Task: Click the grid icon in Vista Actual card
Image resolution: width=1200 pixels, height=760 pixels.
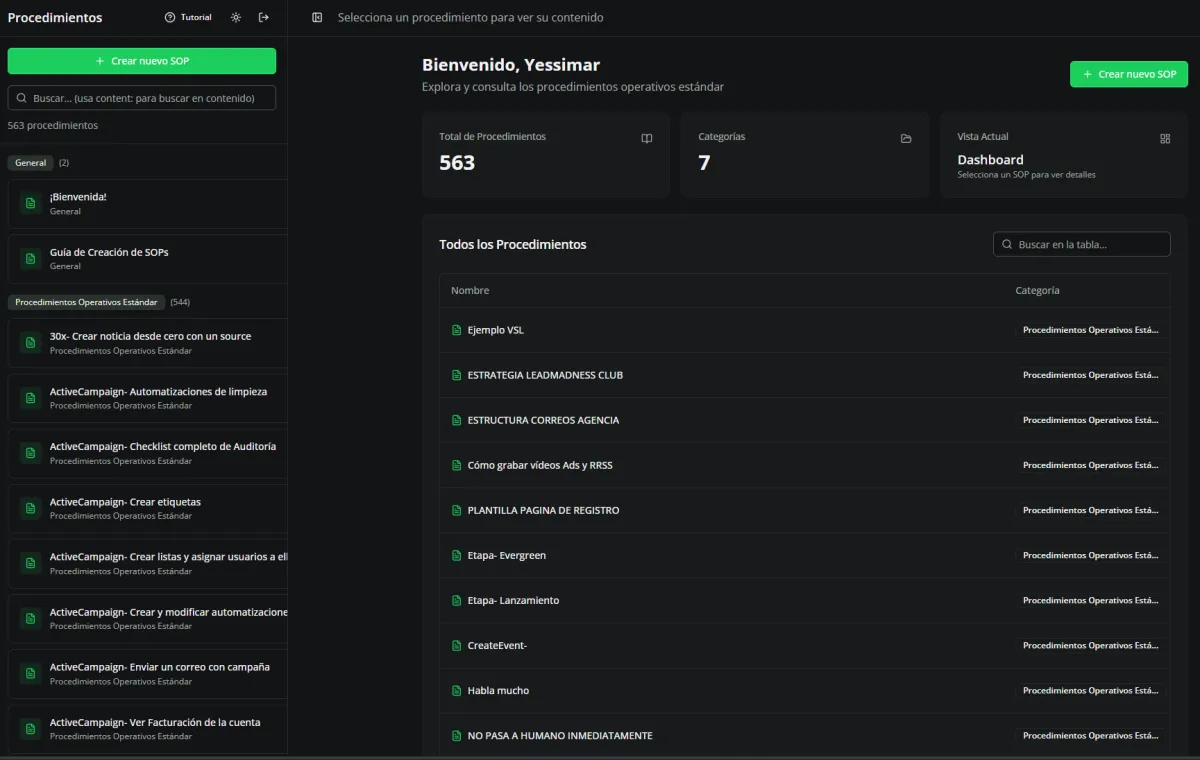Action: pyautogui.click(x=1165, y=139)
